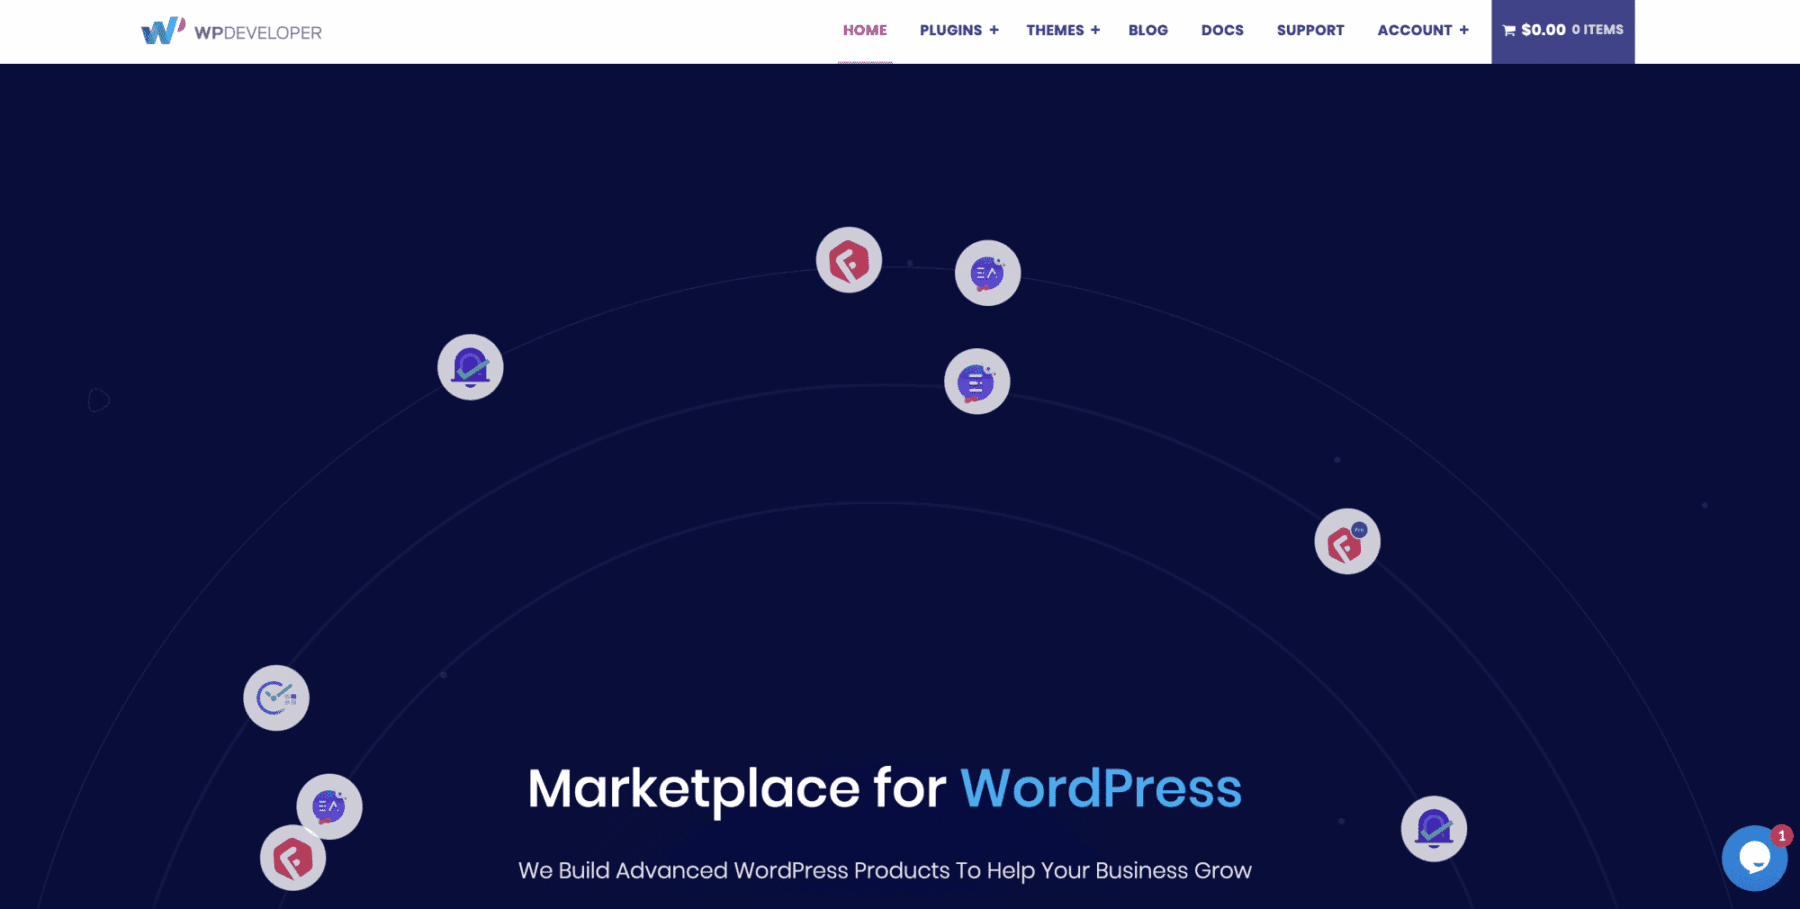This screenshot has width=1800, height=909.
Task: Select the NotificationX bell icon on the orbit
Action: pyautogui.click(x=470, y=366)
